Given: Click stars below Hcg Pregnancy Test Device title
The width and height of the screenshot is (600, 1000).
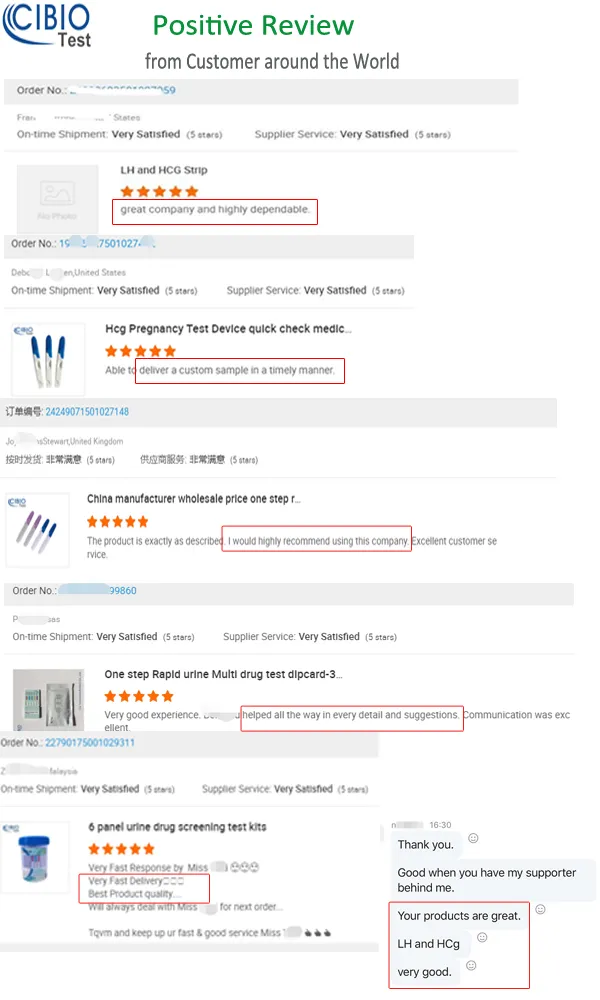Looking at the screenshot, I should pos(140,351).
